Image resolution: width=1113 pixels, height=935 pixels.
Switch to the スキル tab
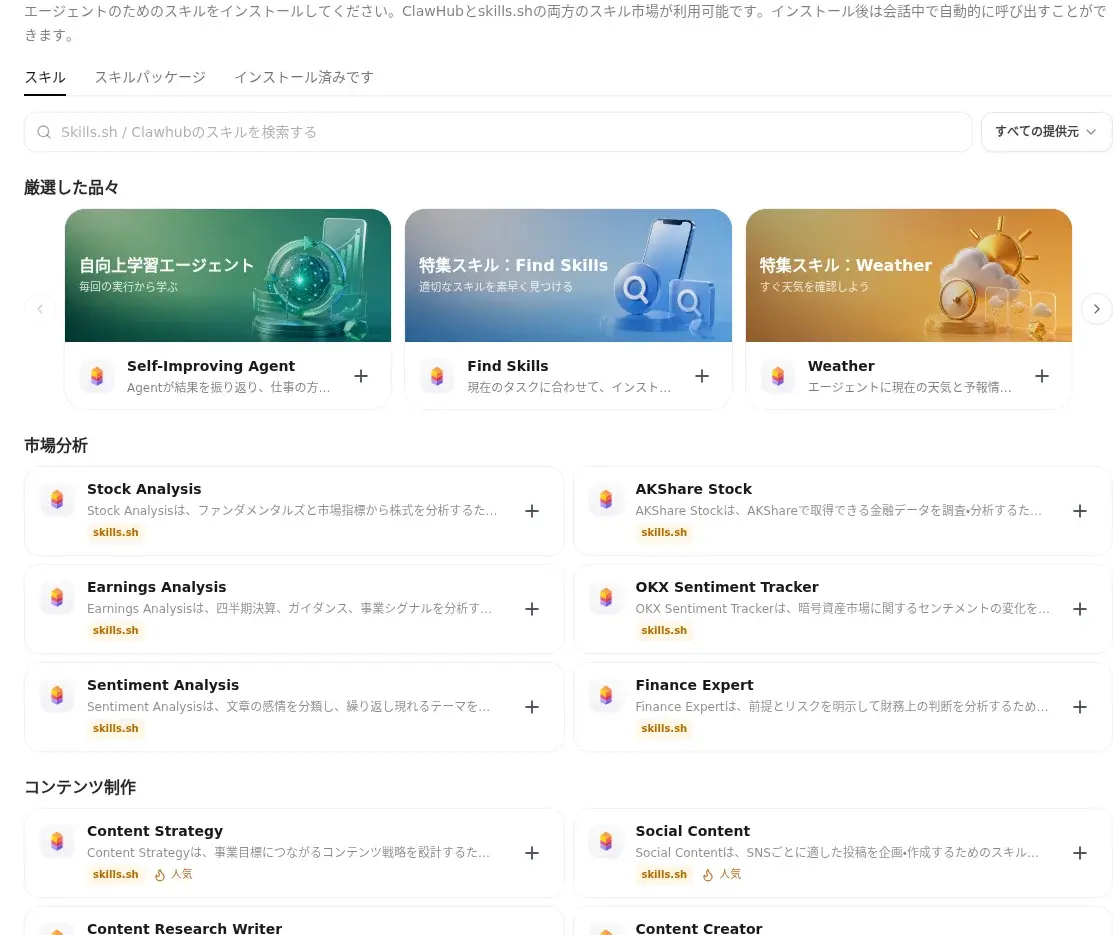click(45, 77)
